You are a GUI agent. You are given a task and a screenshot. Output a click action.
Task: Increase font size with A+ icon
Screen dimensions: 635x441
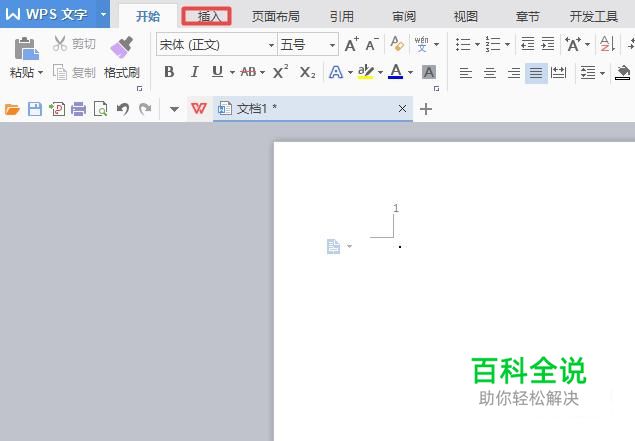click(352, 44)
